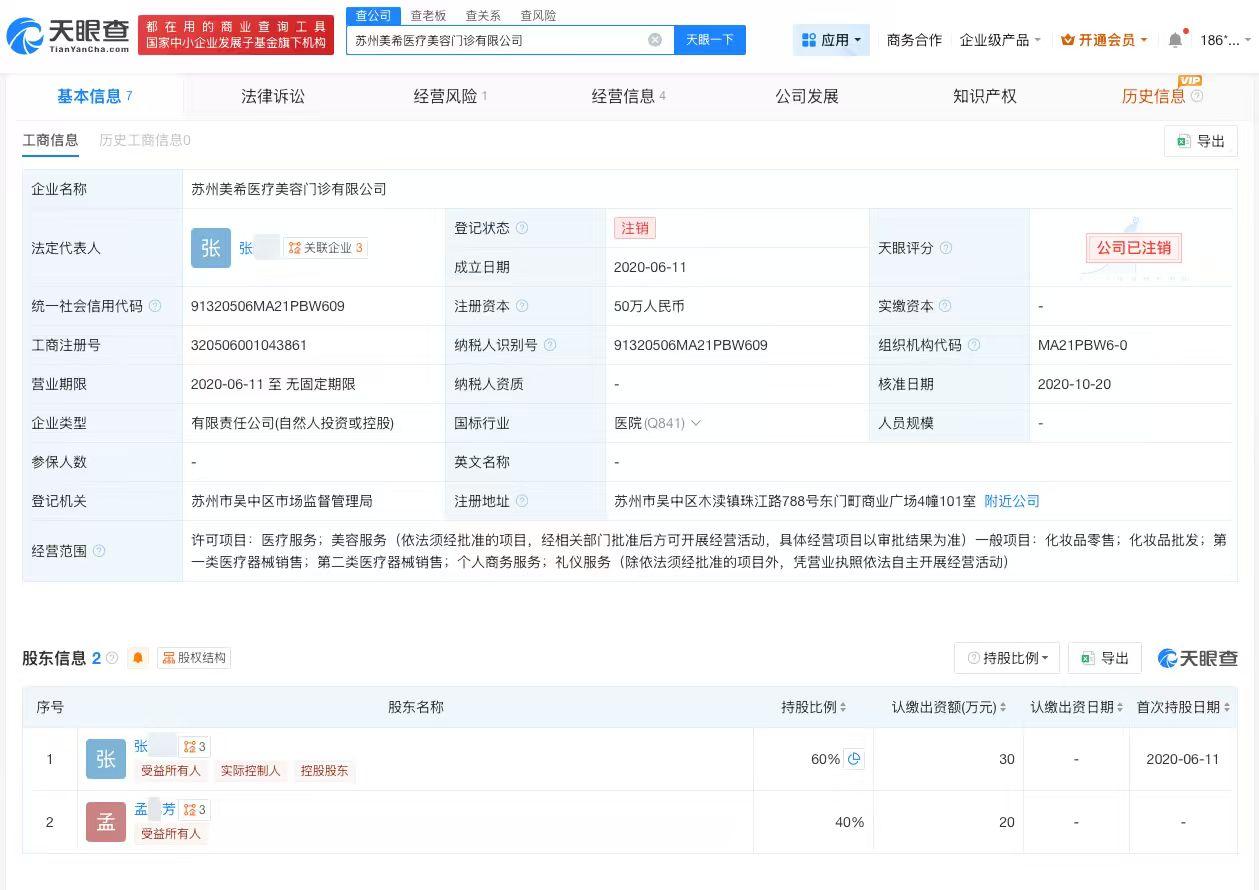The image size is (1259, 890).
Task: Open the account 186 dropdown
Action: tap(1225, 40)
